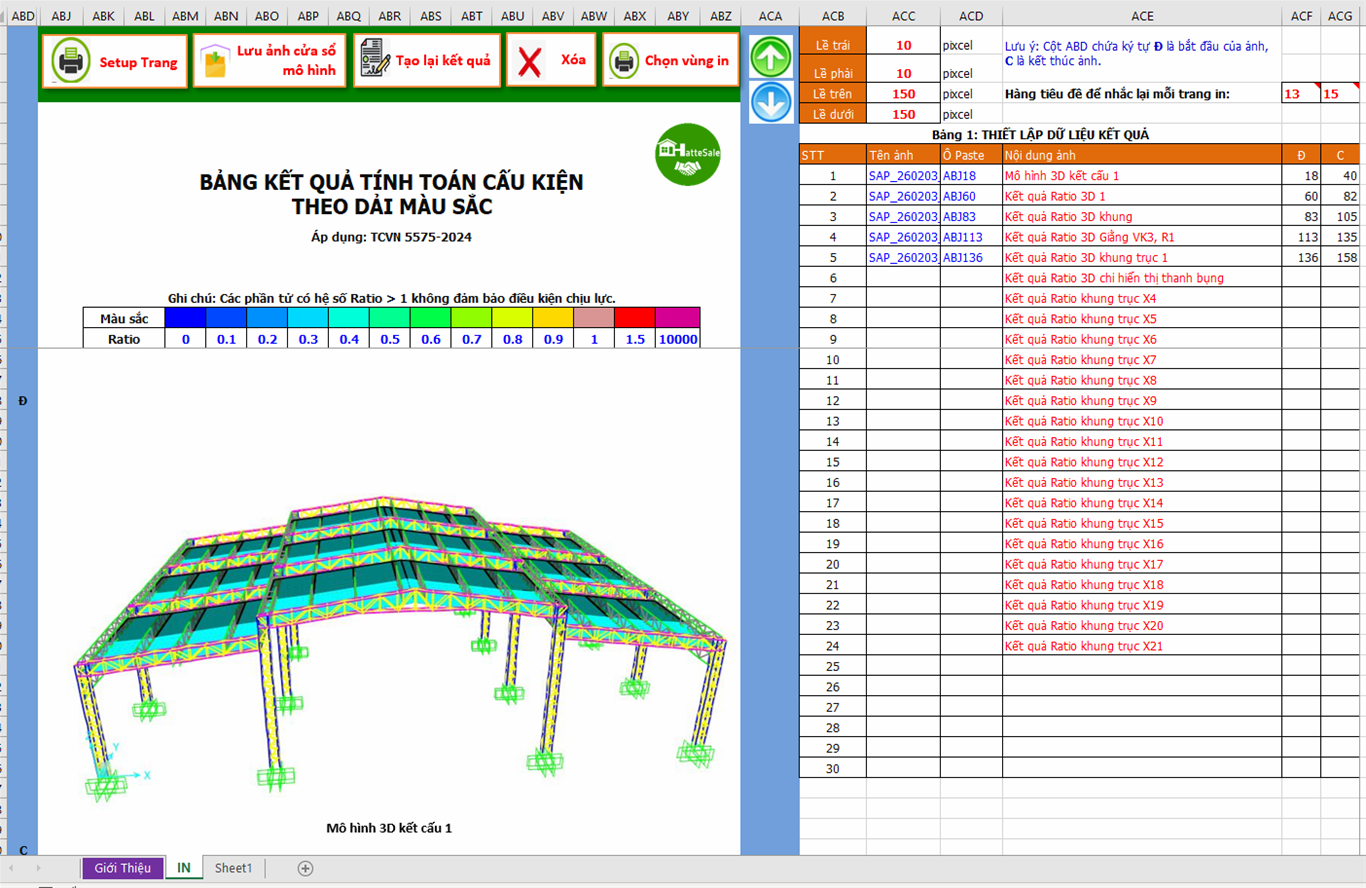Select the yellow 0.9 ratio color cell
Image resolution: width=1366 pixels, height=888 pixels.
coord(553,318)
